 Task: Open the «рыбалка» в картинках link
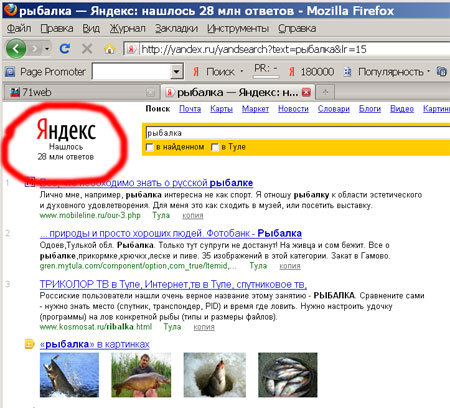(95, 344)
